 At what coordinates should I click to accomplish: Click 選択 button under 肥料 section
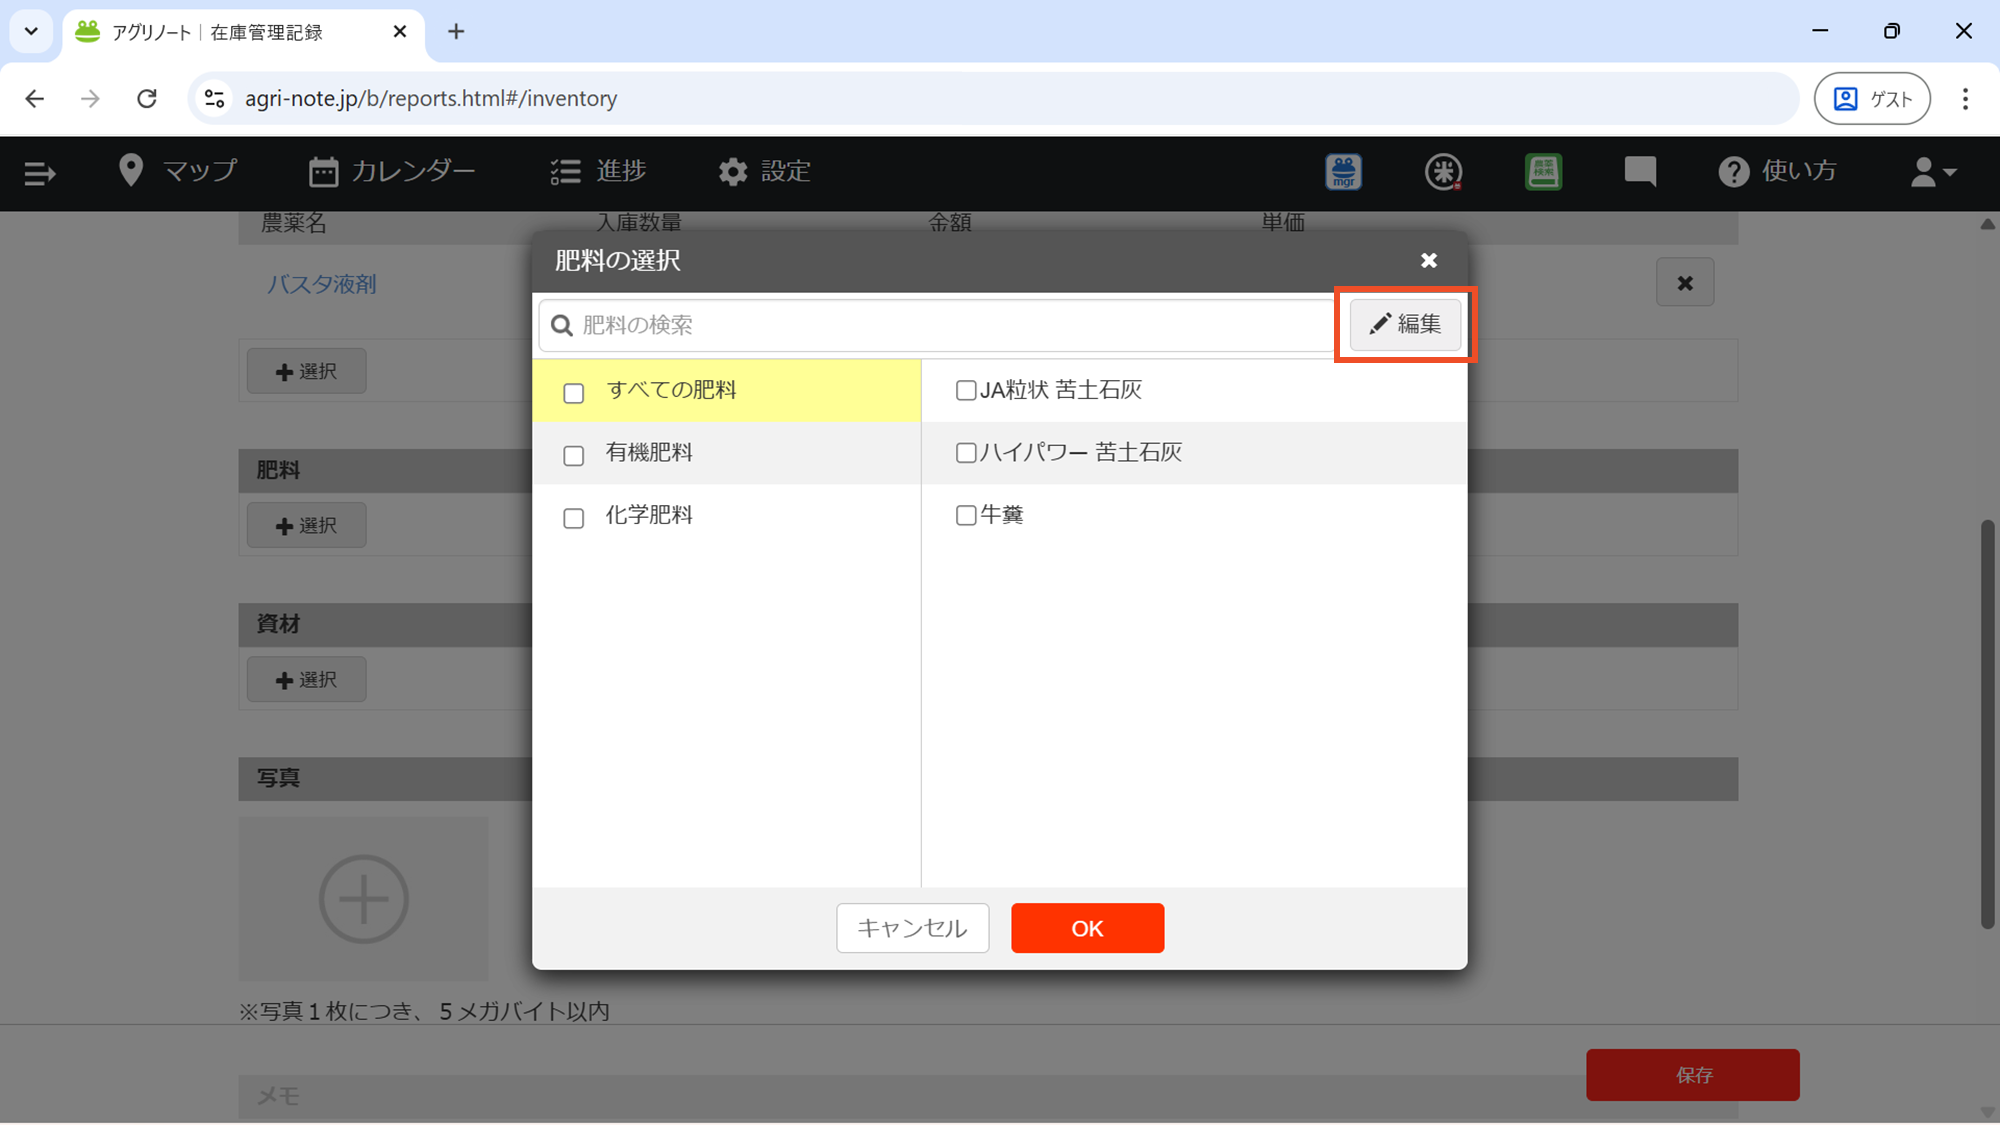[x=306, y=525]
